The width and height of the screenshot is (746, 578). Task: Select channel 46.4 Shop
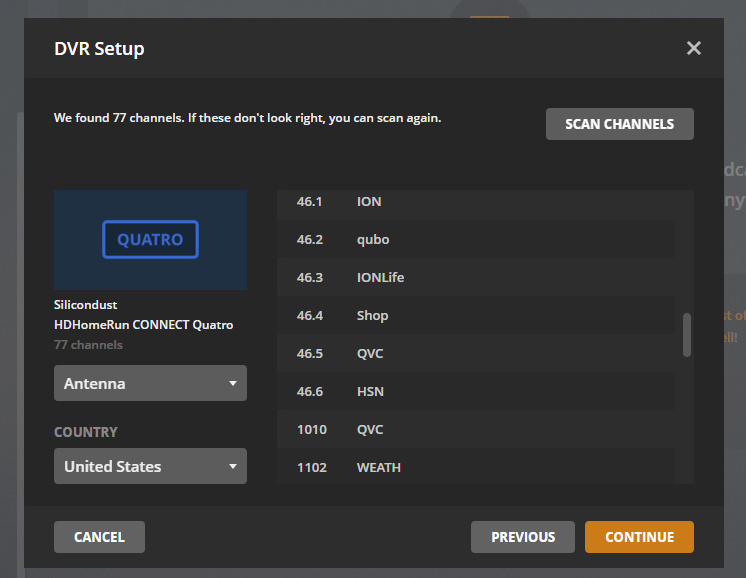pyautogui.click(x=475, y=315)
